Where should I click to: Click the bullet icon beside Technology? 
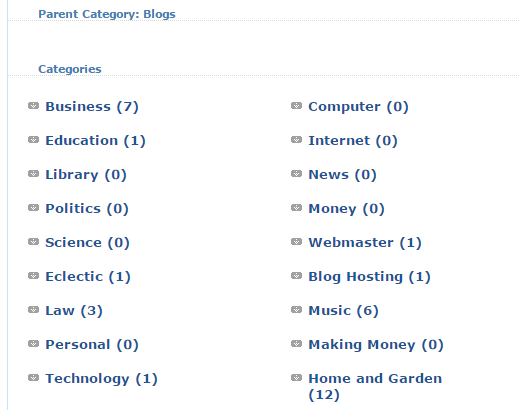pyautogui.click(x=33, y=378)
